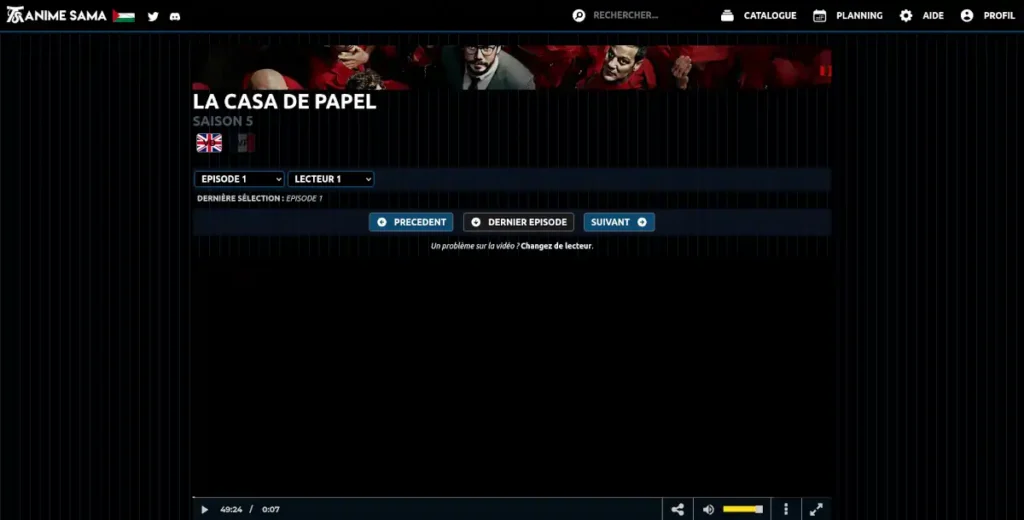
Task: Click the Dernière Sélection Episode 1 text
Action: (x=260, y=199)
